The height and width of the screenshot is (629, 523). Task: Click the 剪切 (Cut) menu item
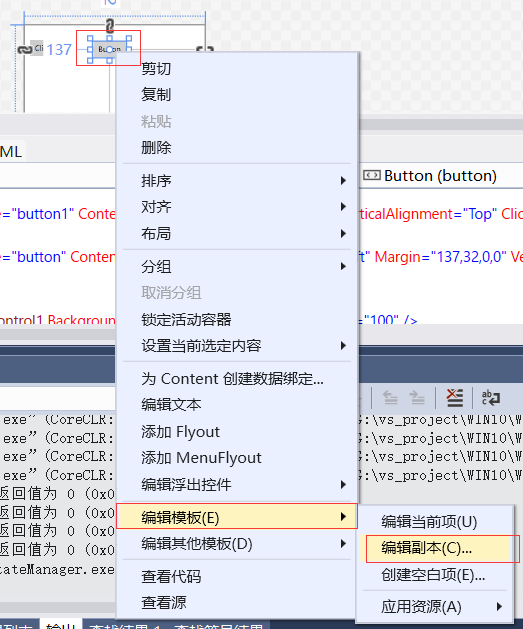237,69
